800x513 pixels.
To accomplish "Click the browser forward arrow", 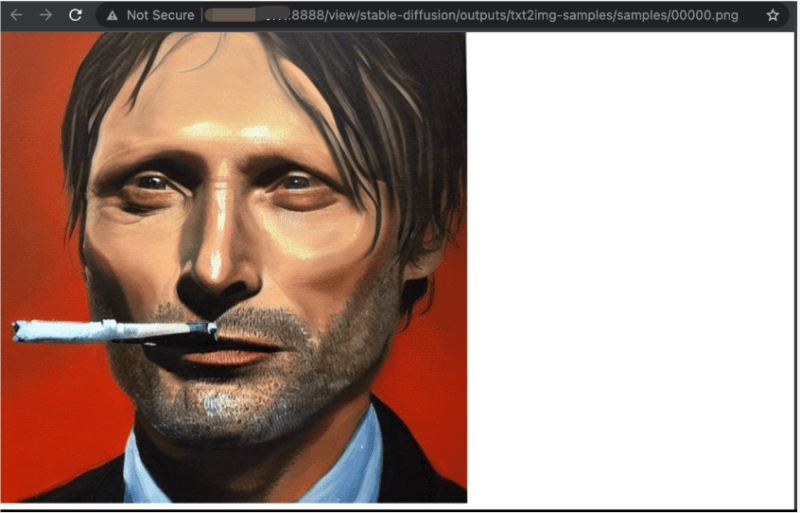I will pos(46,15).
